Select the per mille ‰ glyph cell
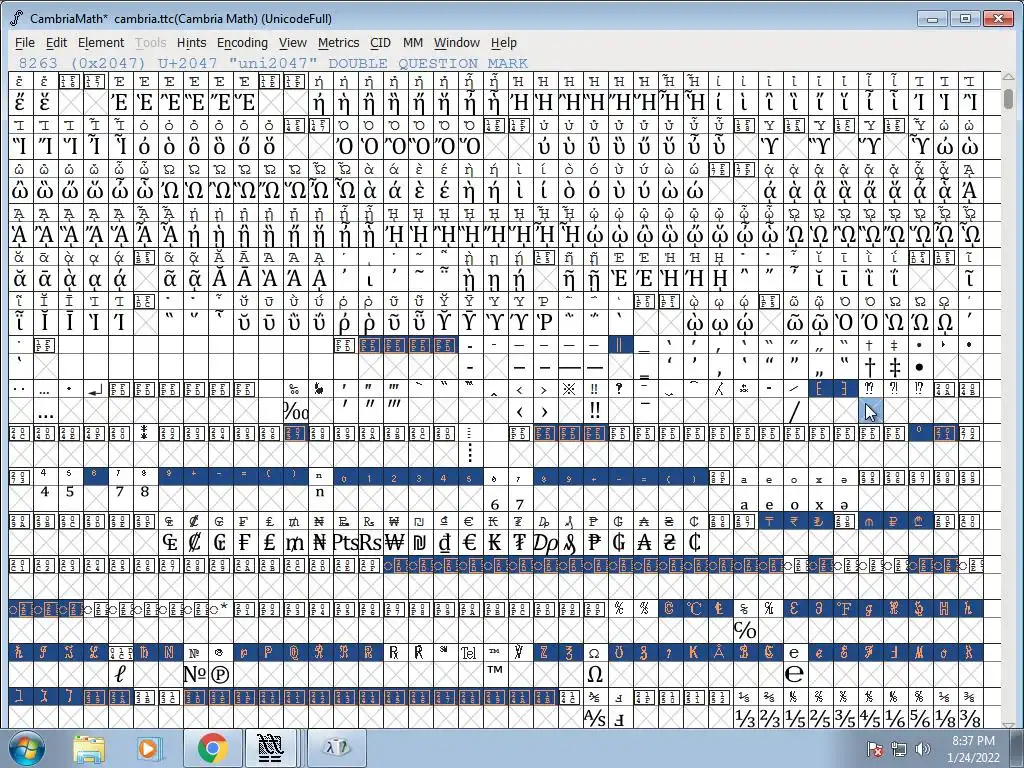The width and height of the screenshot is (1024, 768). (295, 411)
